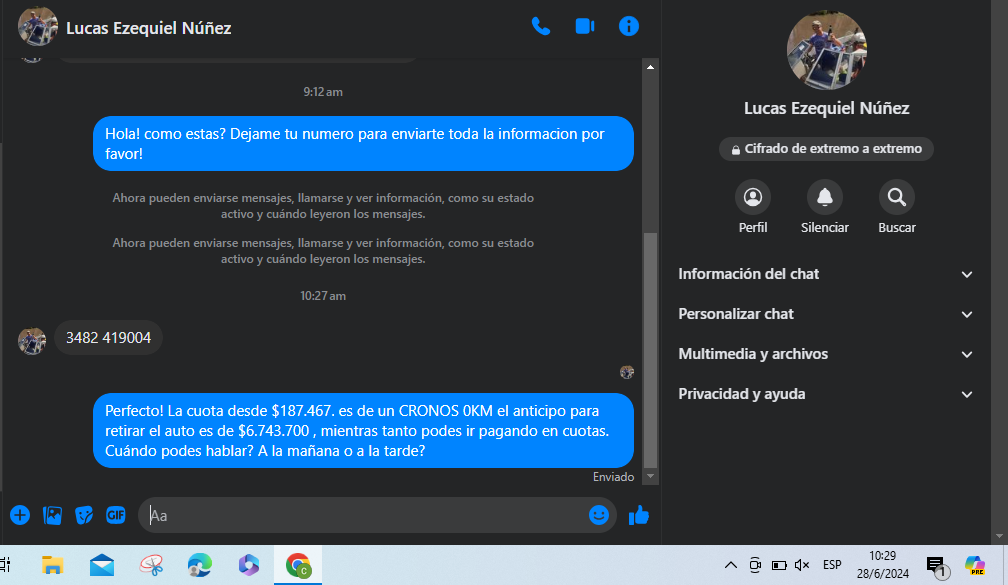Expand Información del chat section
The width and height of the screenshot is (1008, 585).
(826, 274)
